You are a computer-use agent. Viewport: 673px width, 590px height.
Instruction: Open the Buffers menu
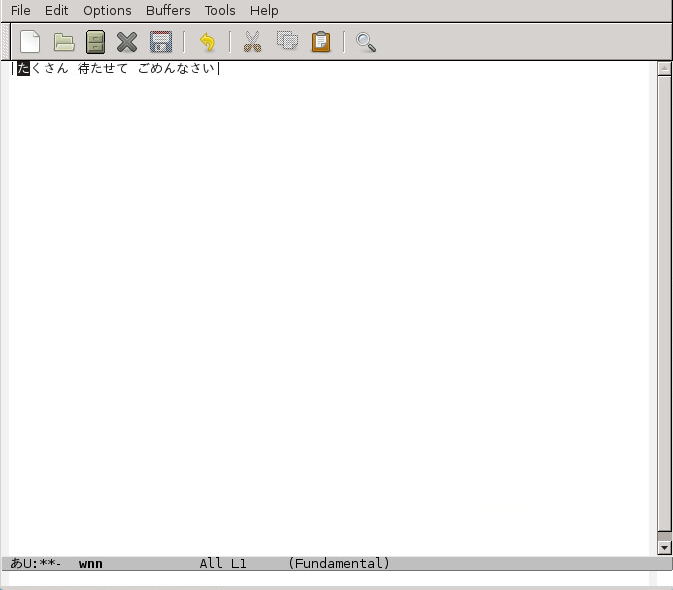[168, 10]
